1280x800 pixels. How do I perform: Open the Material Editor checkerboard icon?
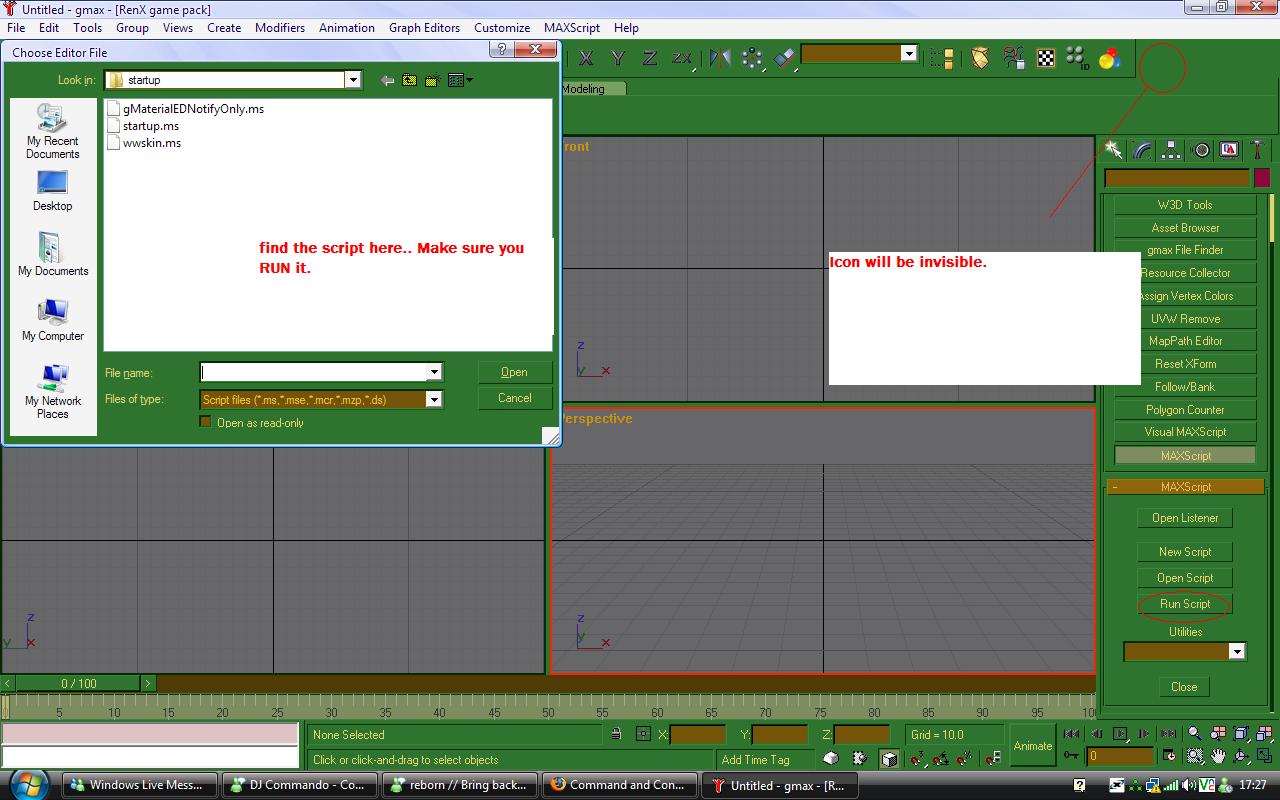pyautogui.click(x=1046, y=58)
